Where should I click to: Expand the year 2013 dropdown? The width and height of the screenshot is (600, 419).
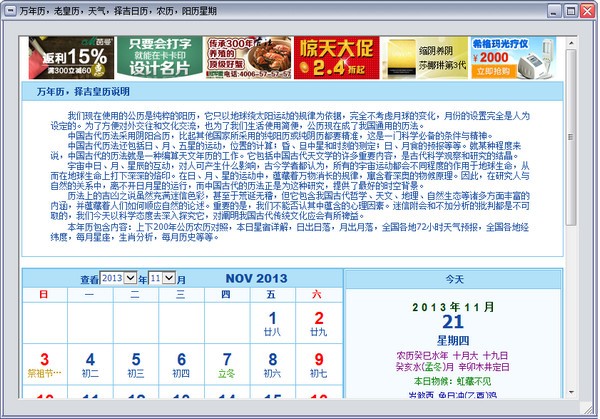pos(130,278)
